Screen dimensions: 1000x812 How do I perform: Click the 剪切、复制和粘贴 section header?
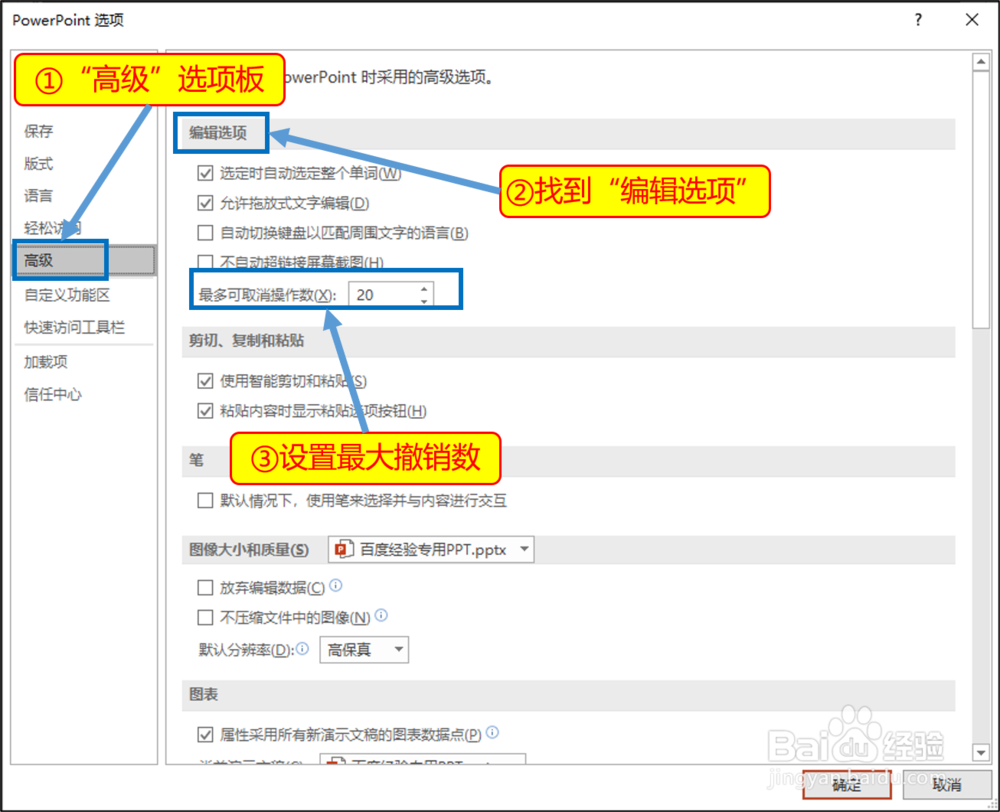(x=246, y=341)
